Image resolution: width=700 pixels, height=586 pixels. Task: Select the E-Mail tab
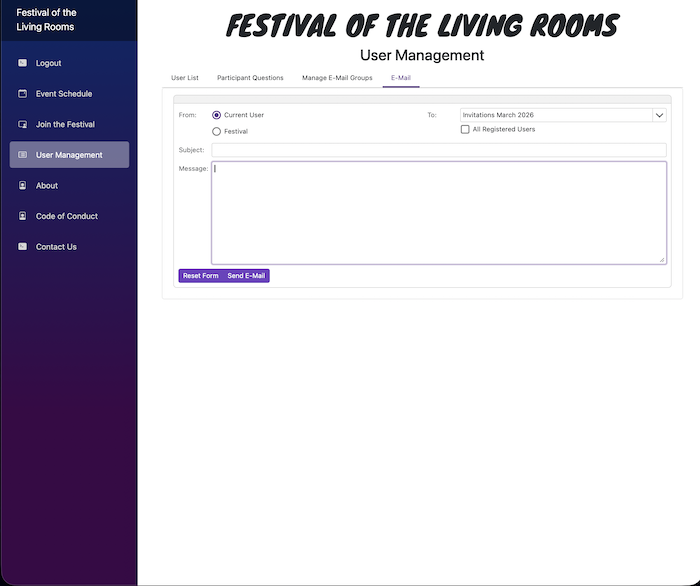point(401,78)
